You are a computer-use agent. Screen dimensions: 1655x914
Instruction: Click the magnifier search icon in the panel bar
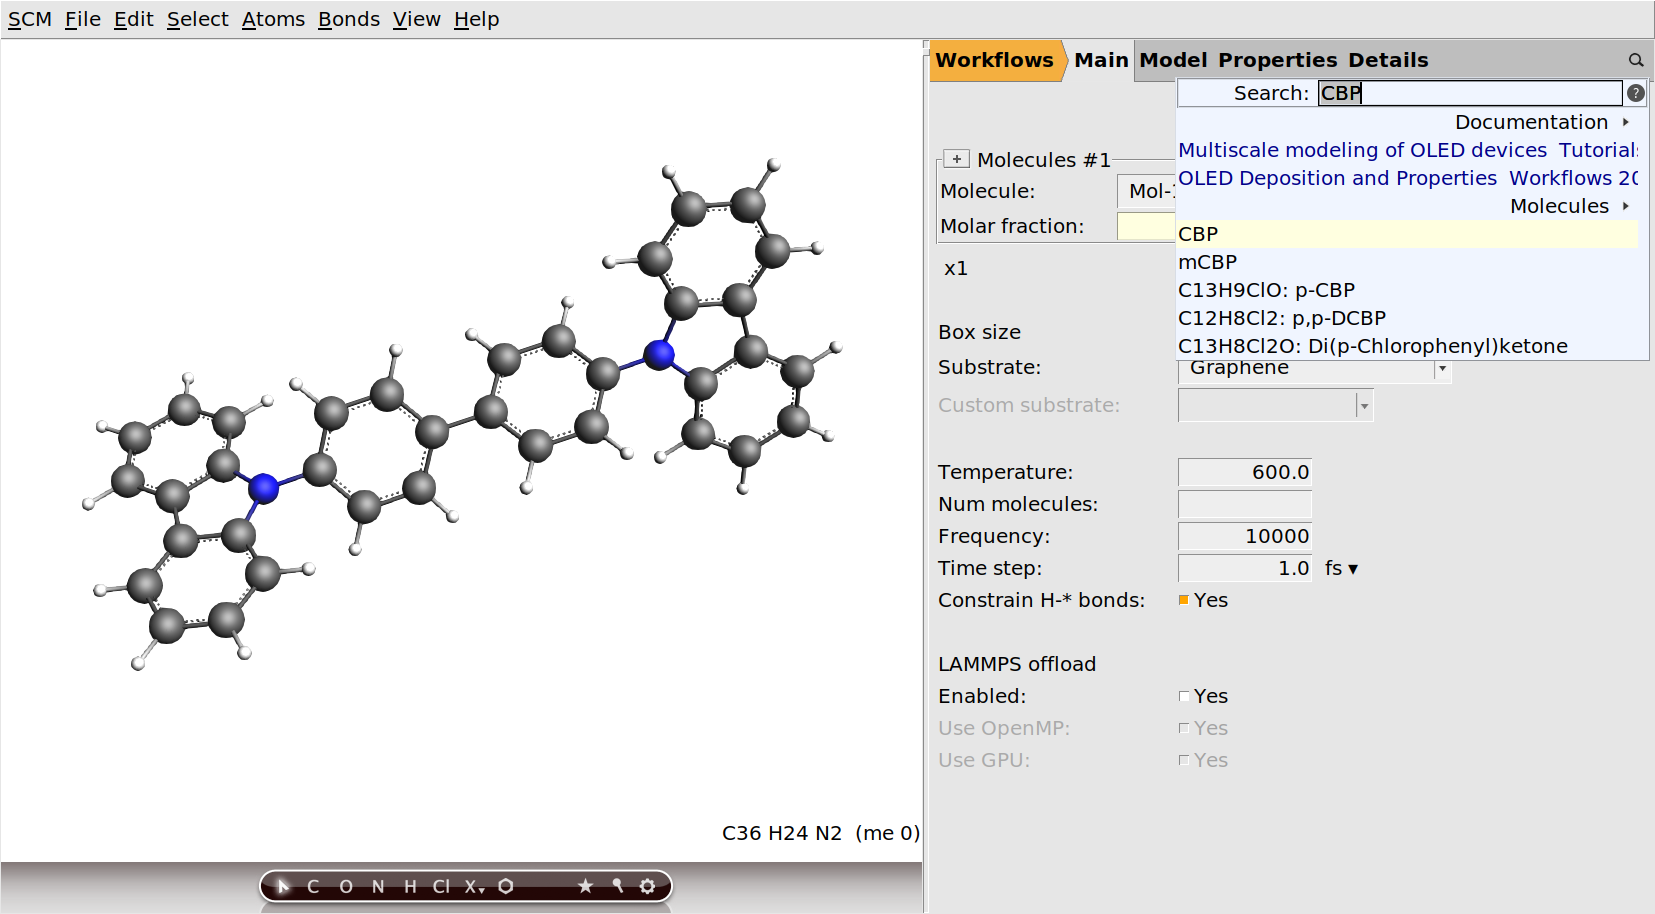point(1636,61)
